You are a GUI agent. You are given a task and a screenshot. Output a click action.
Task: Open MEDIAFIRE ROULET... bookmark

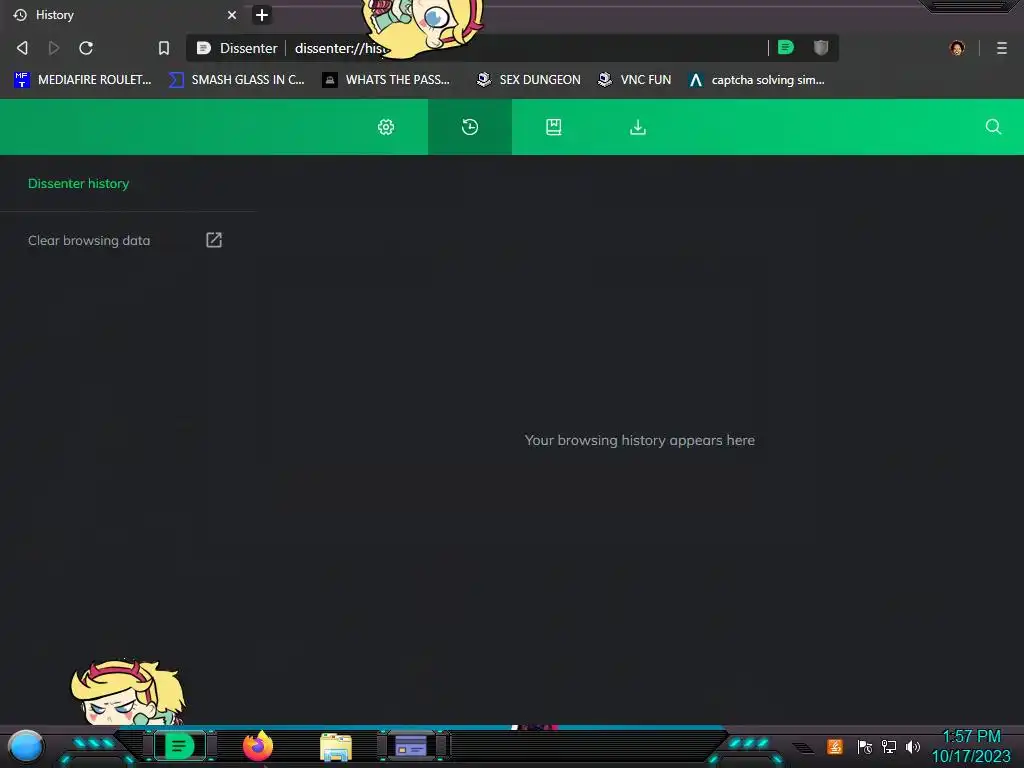[x=82, y=80]
